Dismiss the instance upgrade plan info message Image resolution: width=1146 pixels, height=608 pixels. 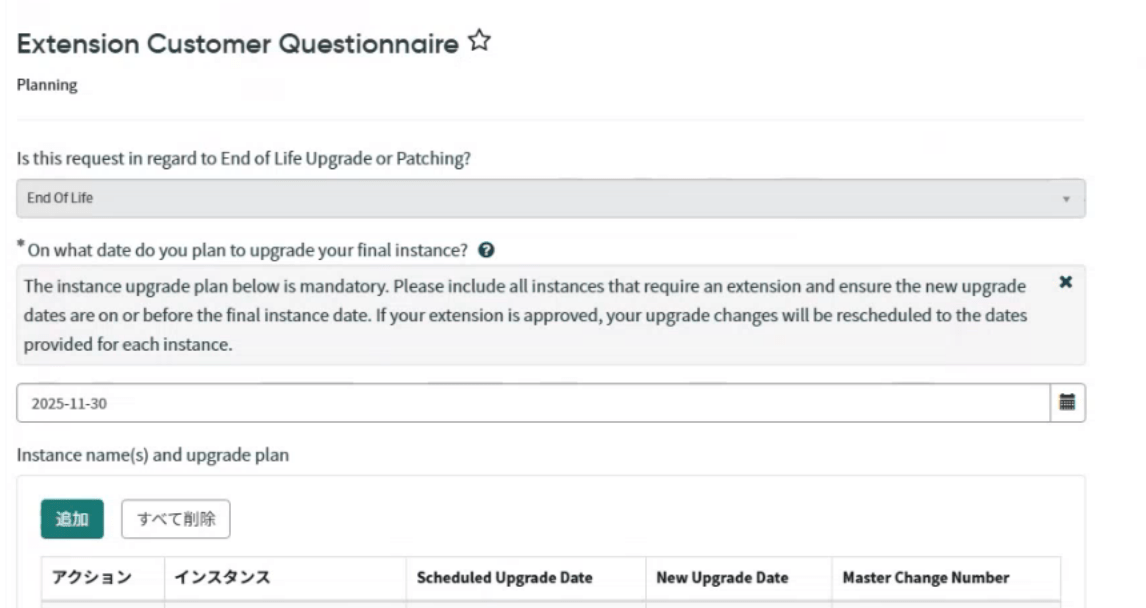coord(1066,283)
